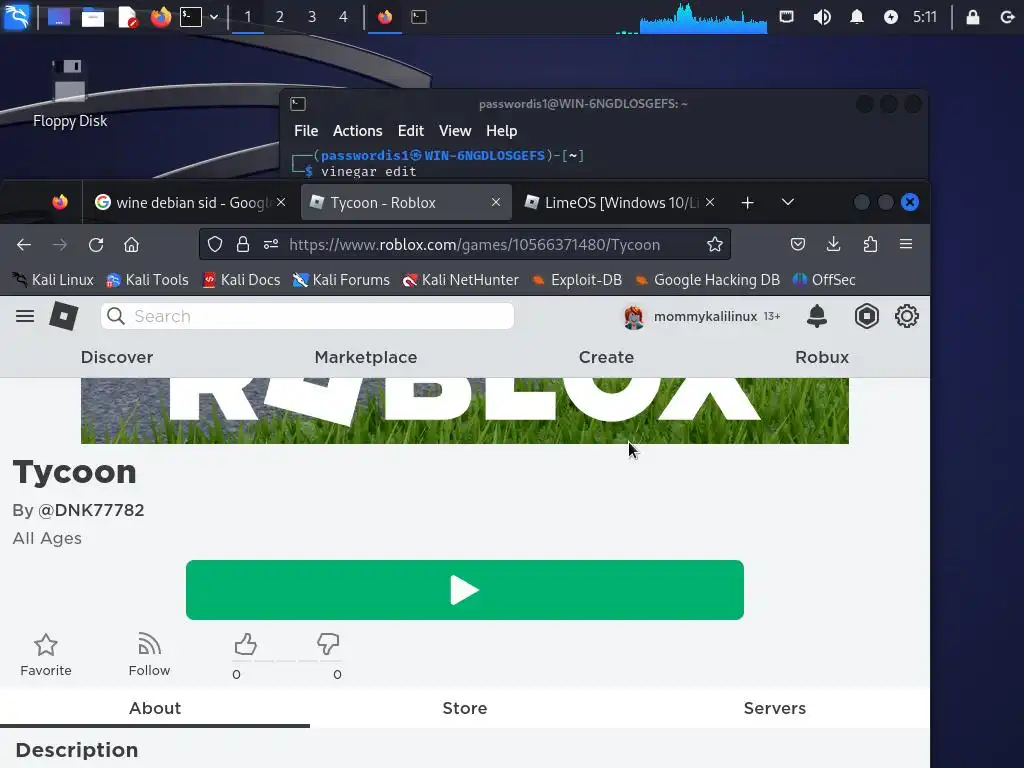Open site permissions icon in address bar
This screenshot has height=768, width=1024.
[x=271, y=244]
